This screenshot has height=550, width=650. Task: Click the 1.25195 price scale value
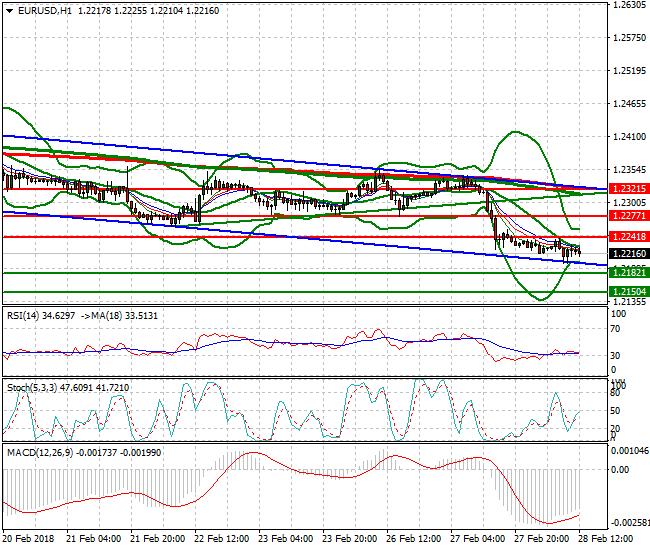[x=629, y=71]
